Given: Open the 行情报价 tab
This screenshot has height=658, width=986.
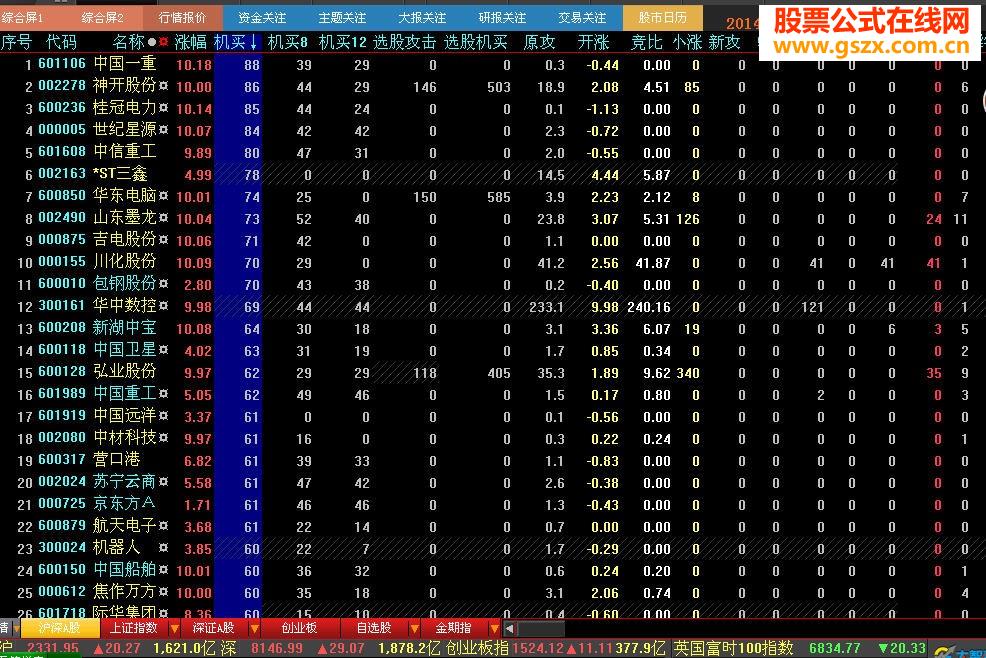Looking at the screenshot, I should coord(182,18).
